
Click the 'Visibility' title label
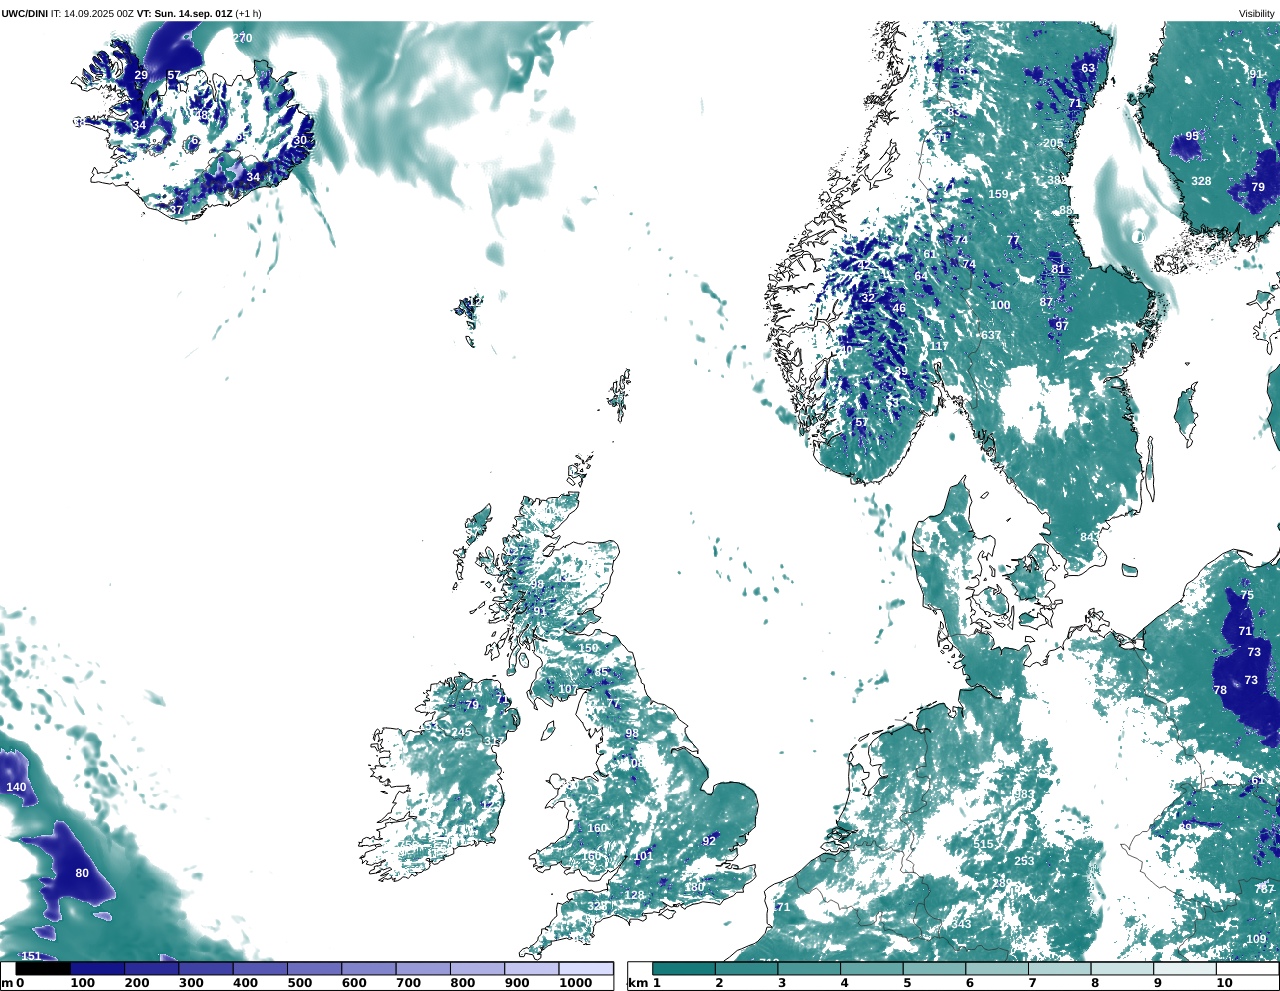1257,14
